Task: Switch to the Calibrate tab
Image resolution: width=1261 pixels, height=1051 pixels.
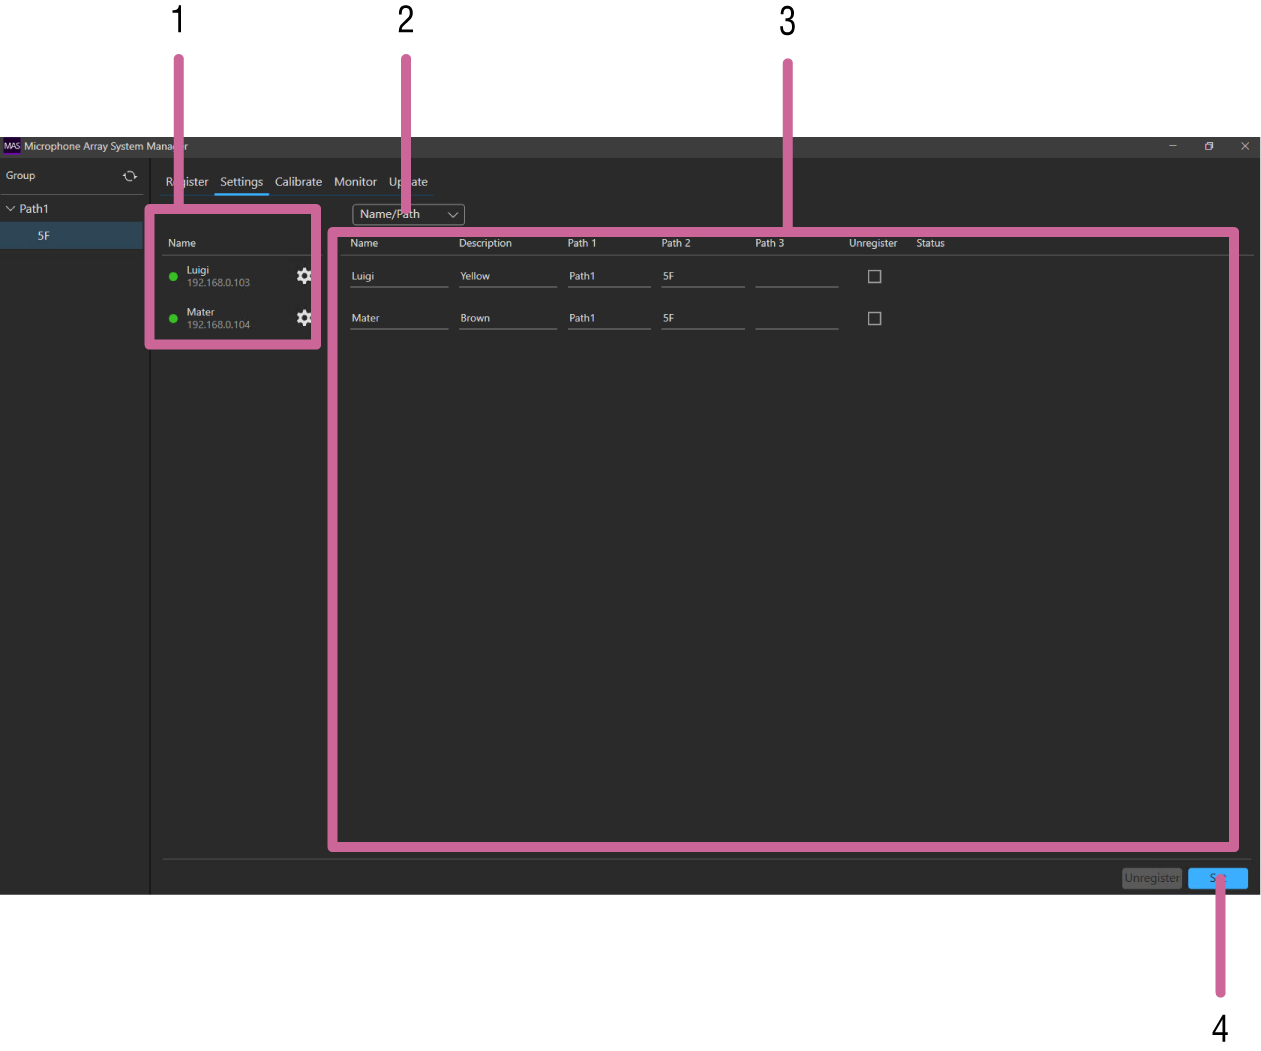Action: tap(298, 182)
